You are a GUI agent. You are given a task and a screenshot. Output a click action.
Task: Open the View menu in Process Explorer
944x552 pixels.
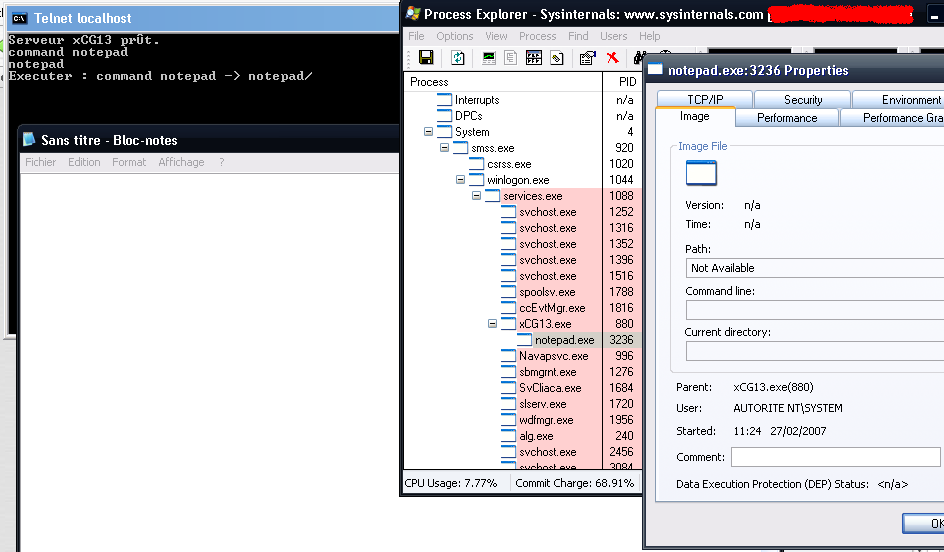click(496, 36)
